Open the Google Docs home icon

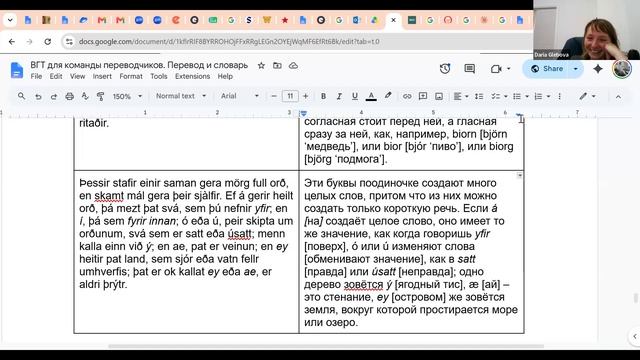(17, 70)
